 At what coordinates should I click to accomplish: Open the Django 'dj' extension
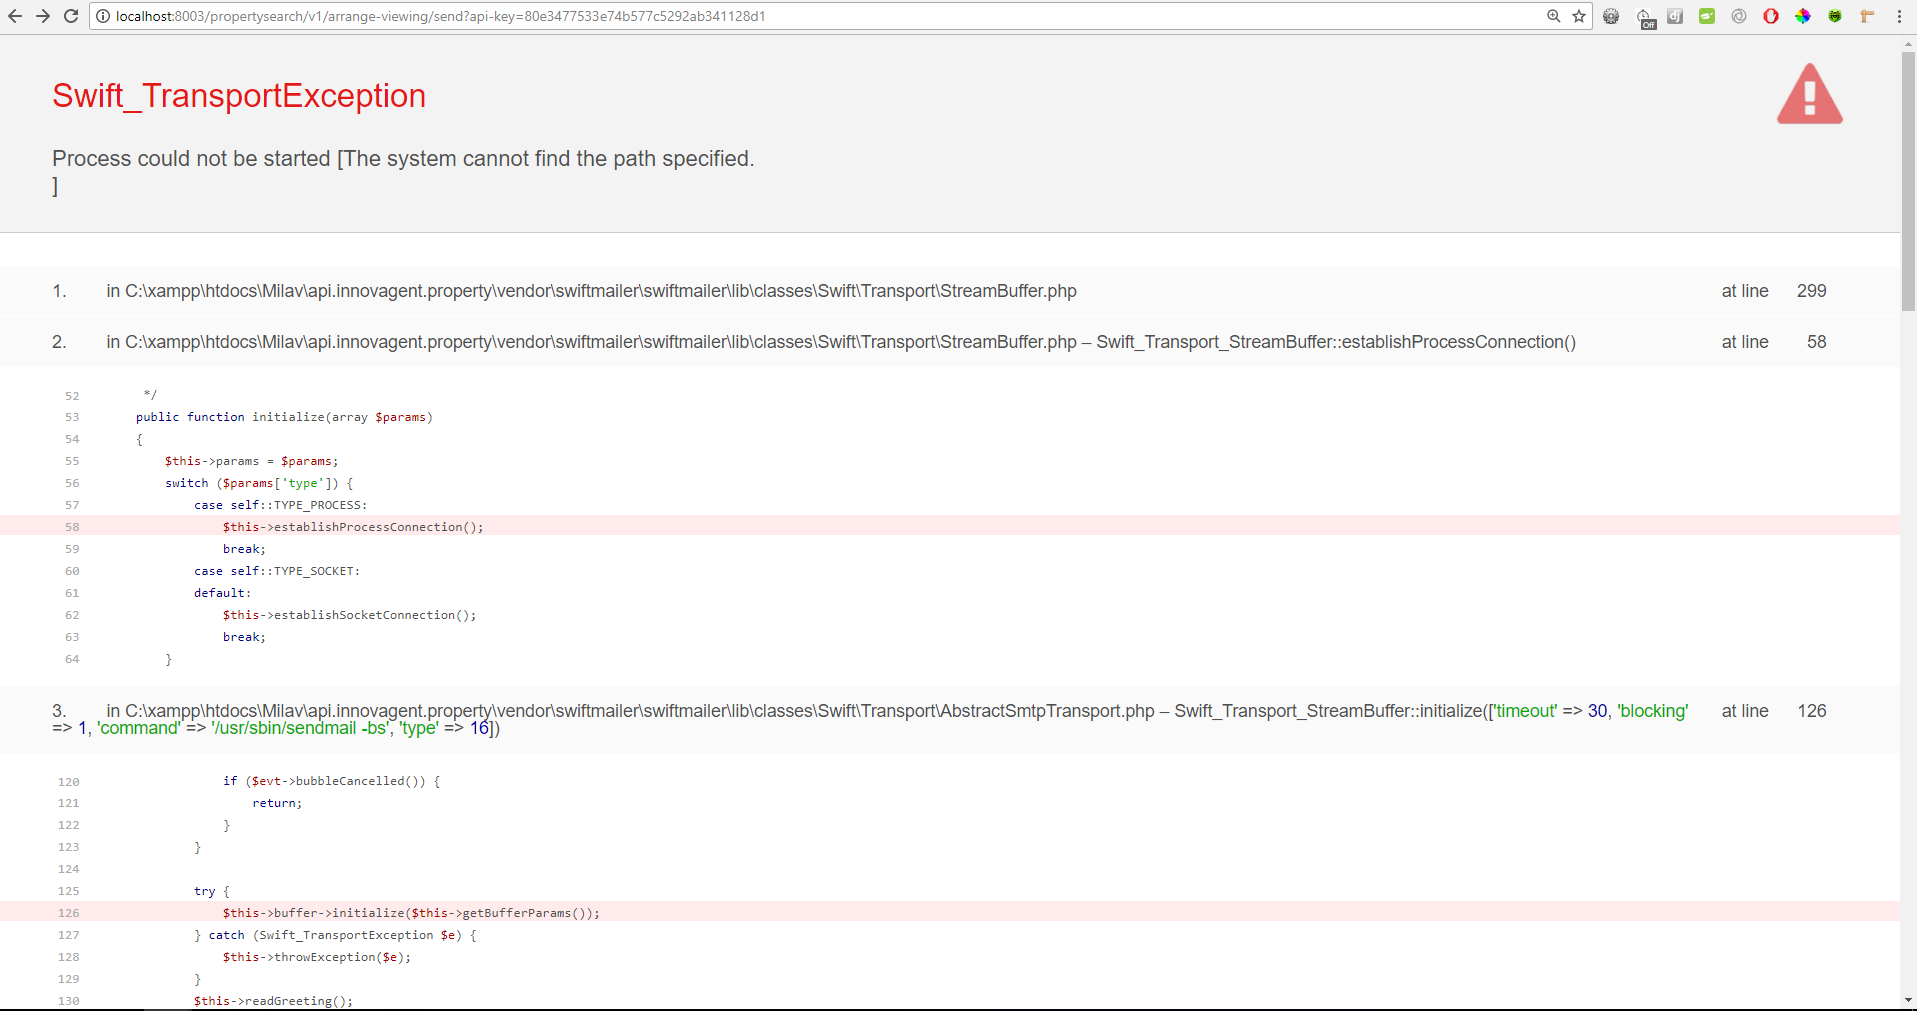[1675, 16]
